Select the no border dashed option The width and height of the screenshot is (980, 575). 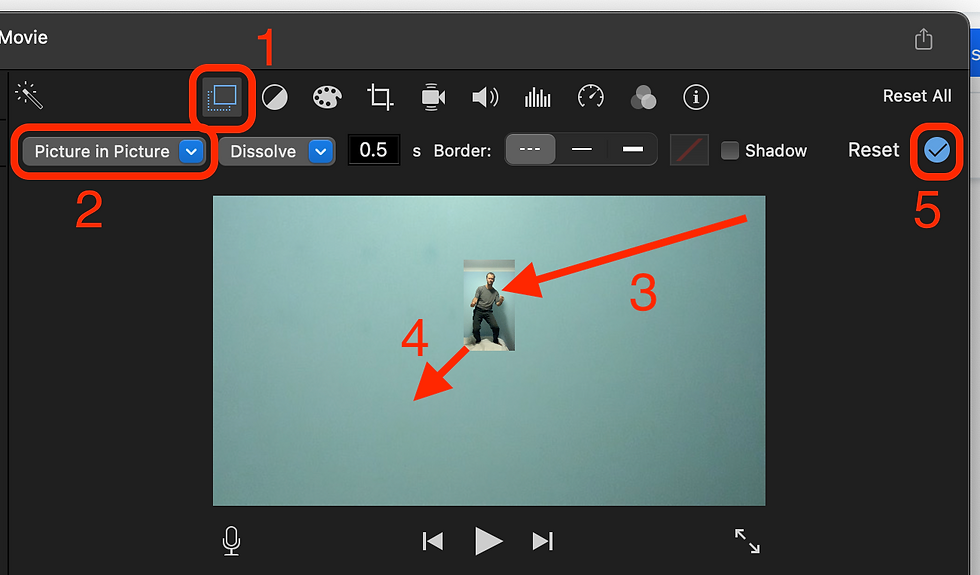(530, 149)
